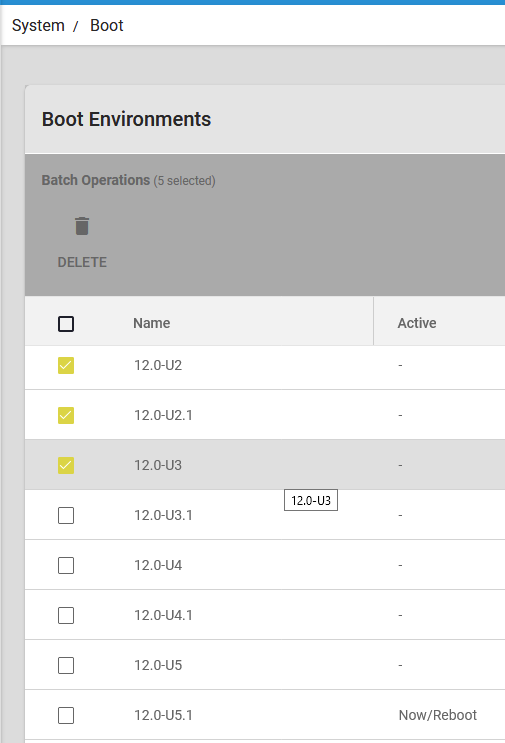Click the 12.0-U5.1 row name

pos(163,715)
